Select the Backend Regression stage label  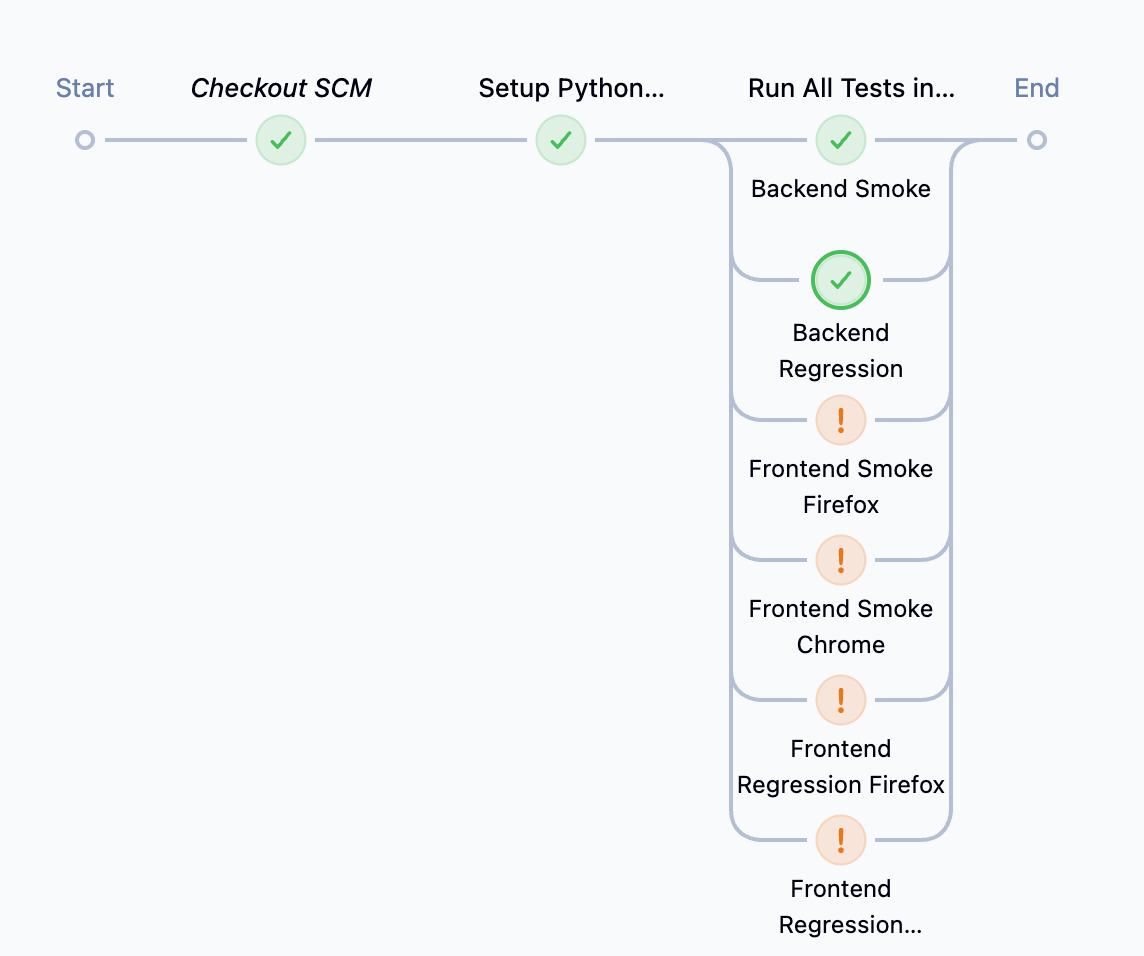point(840,350)
